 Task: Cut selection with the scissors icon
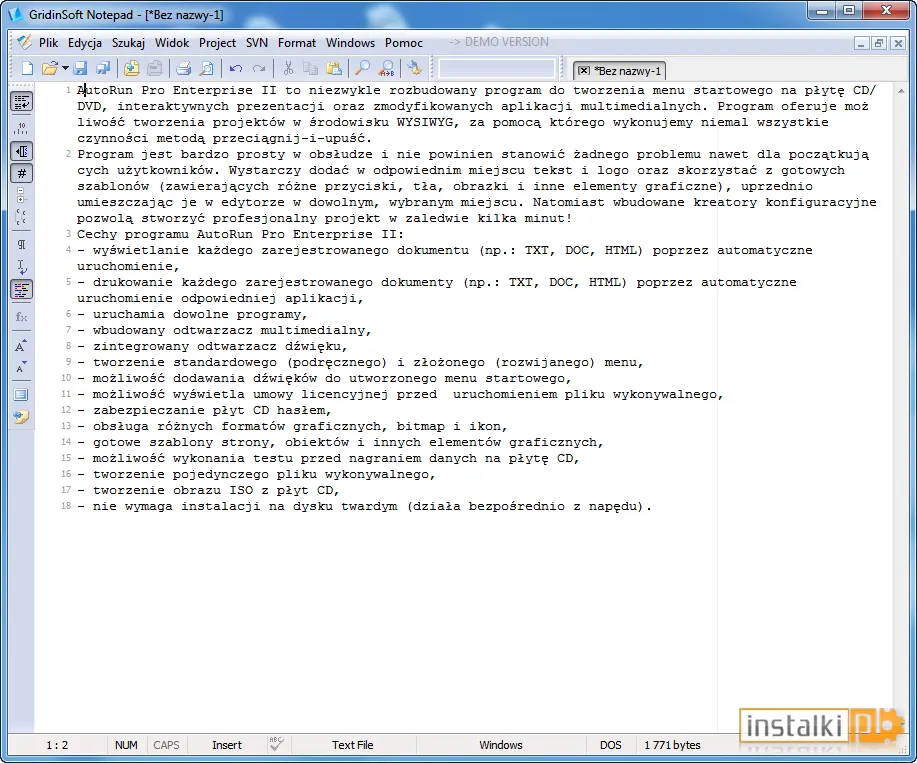coord(288,68)
